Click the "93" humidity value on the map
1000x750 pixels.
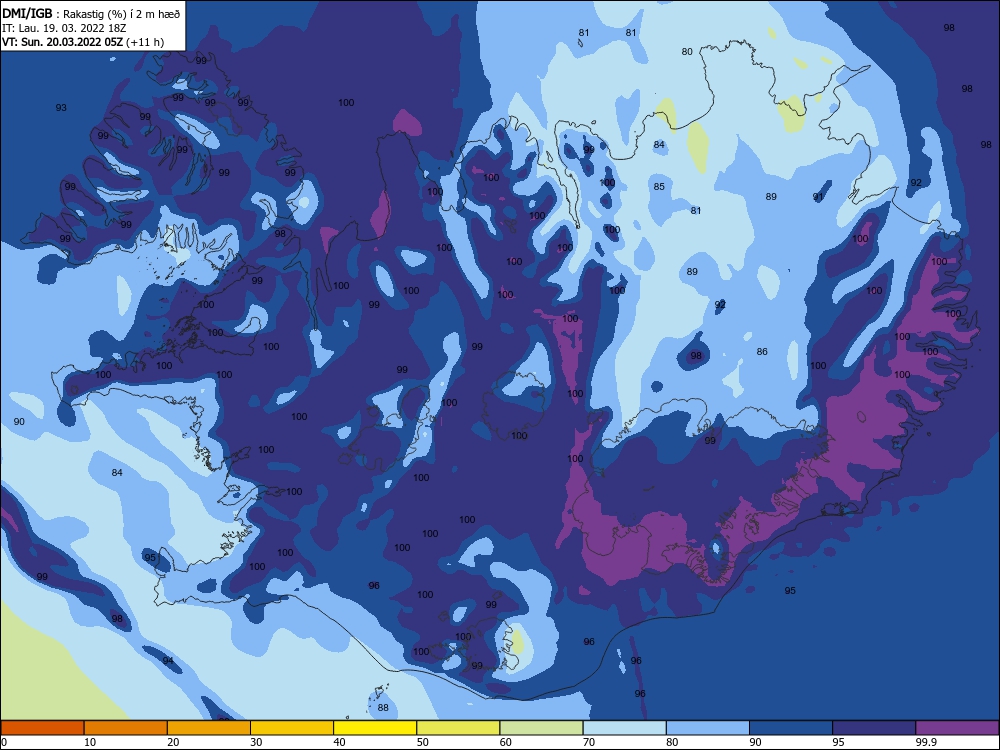pos(61,107)
